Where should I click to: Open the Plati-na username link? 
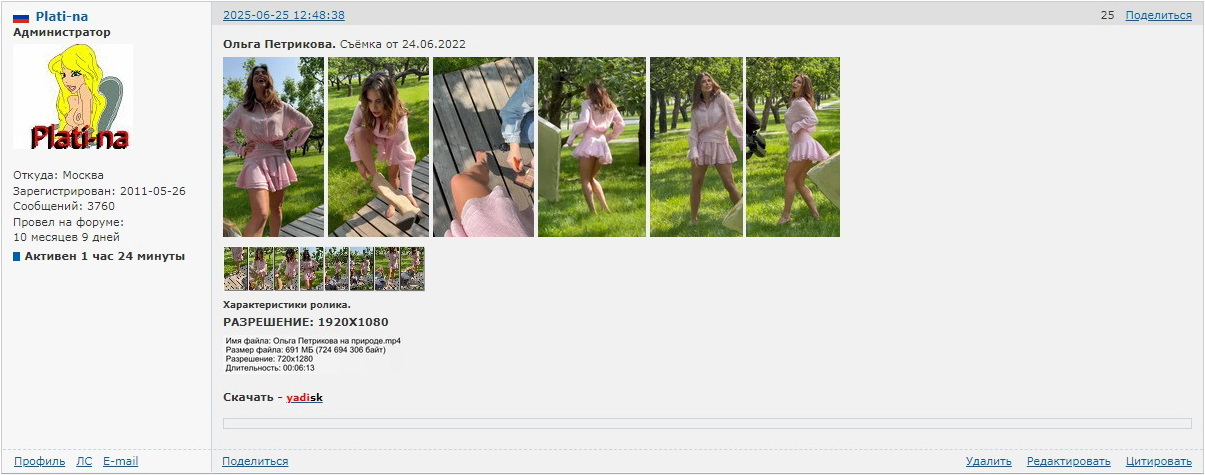62,16
